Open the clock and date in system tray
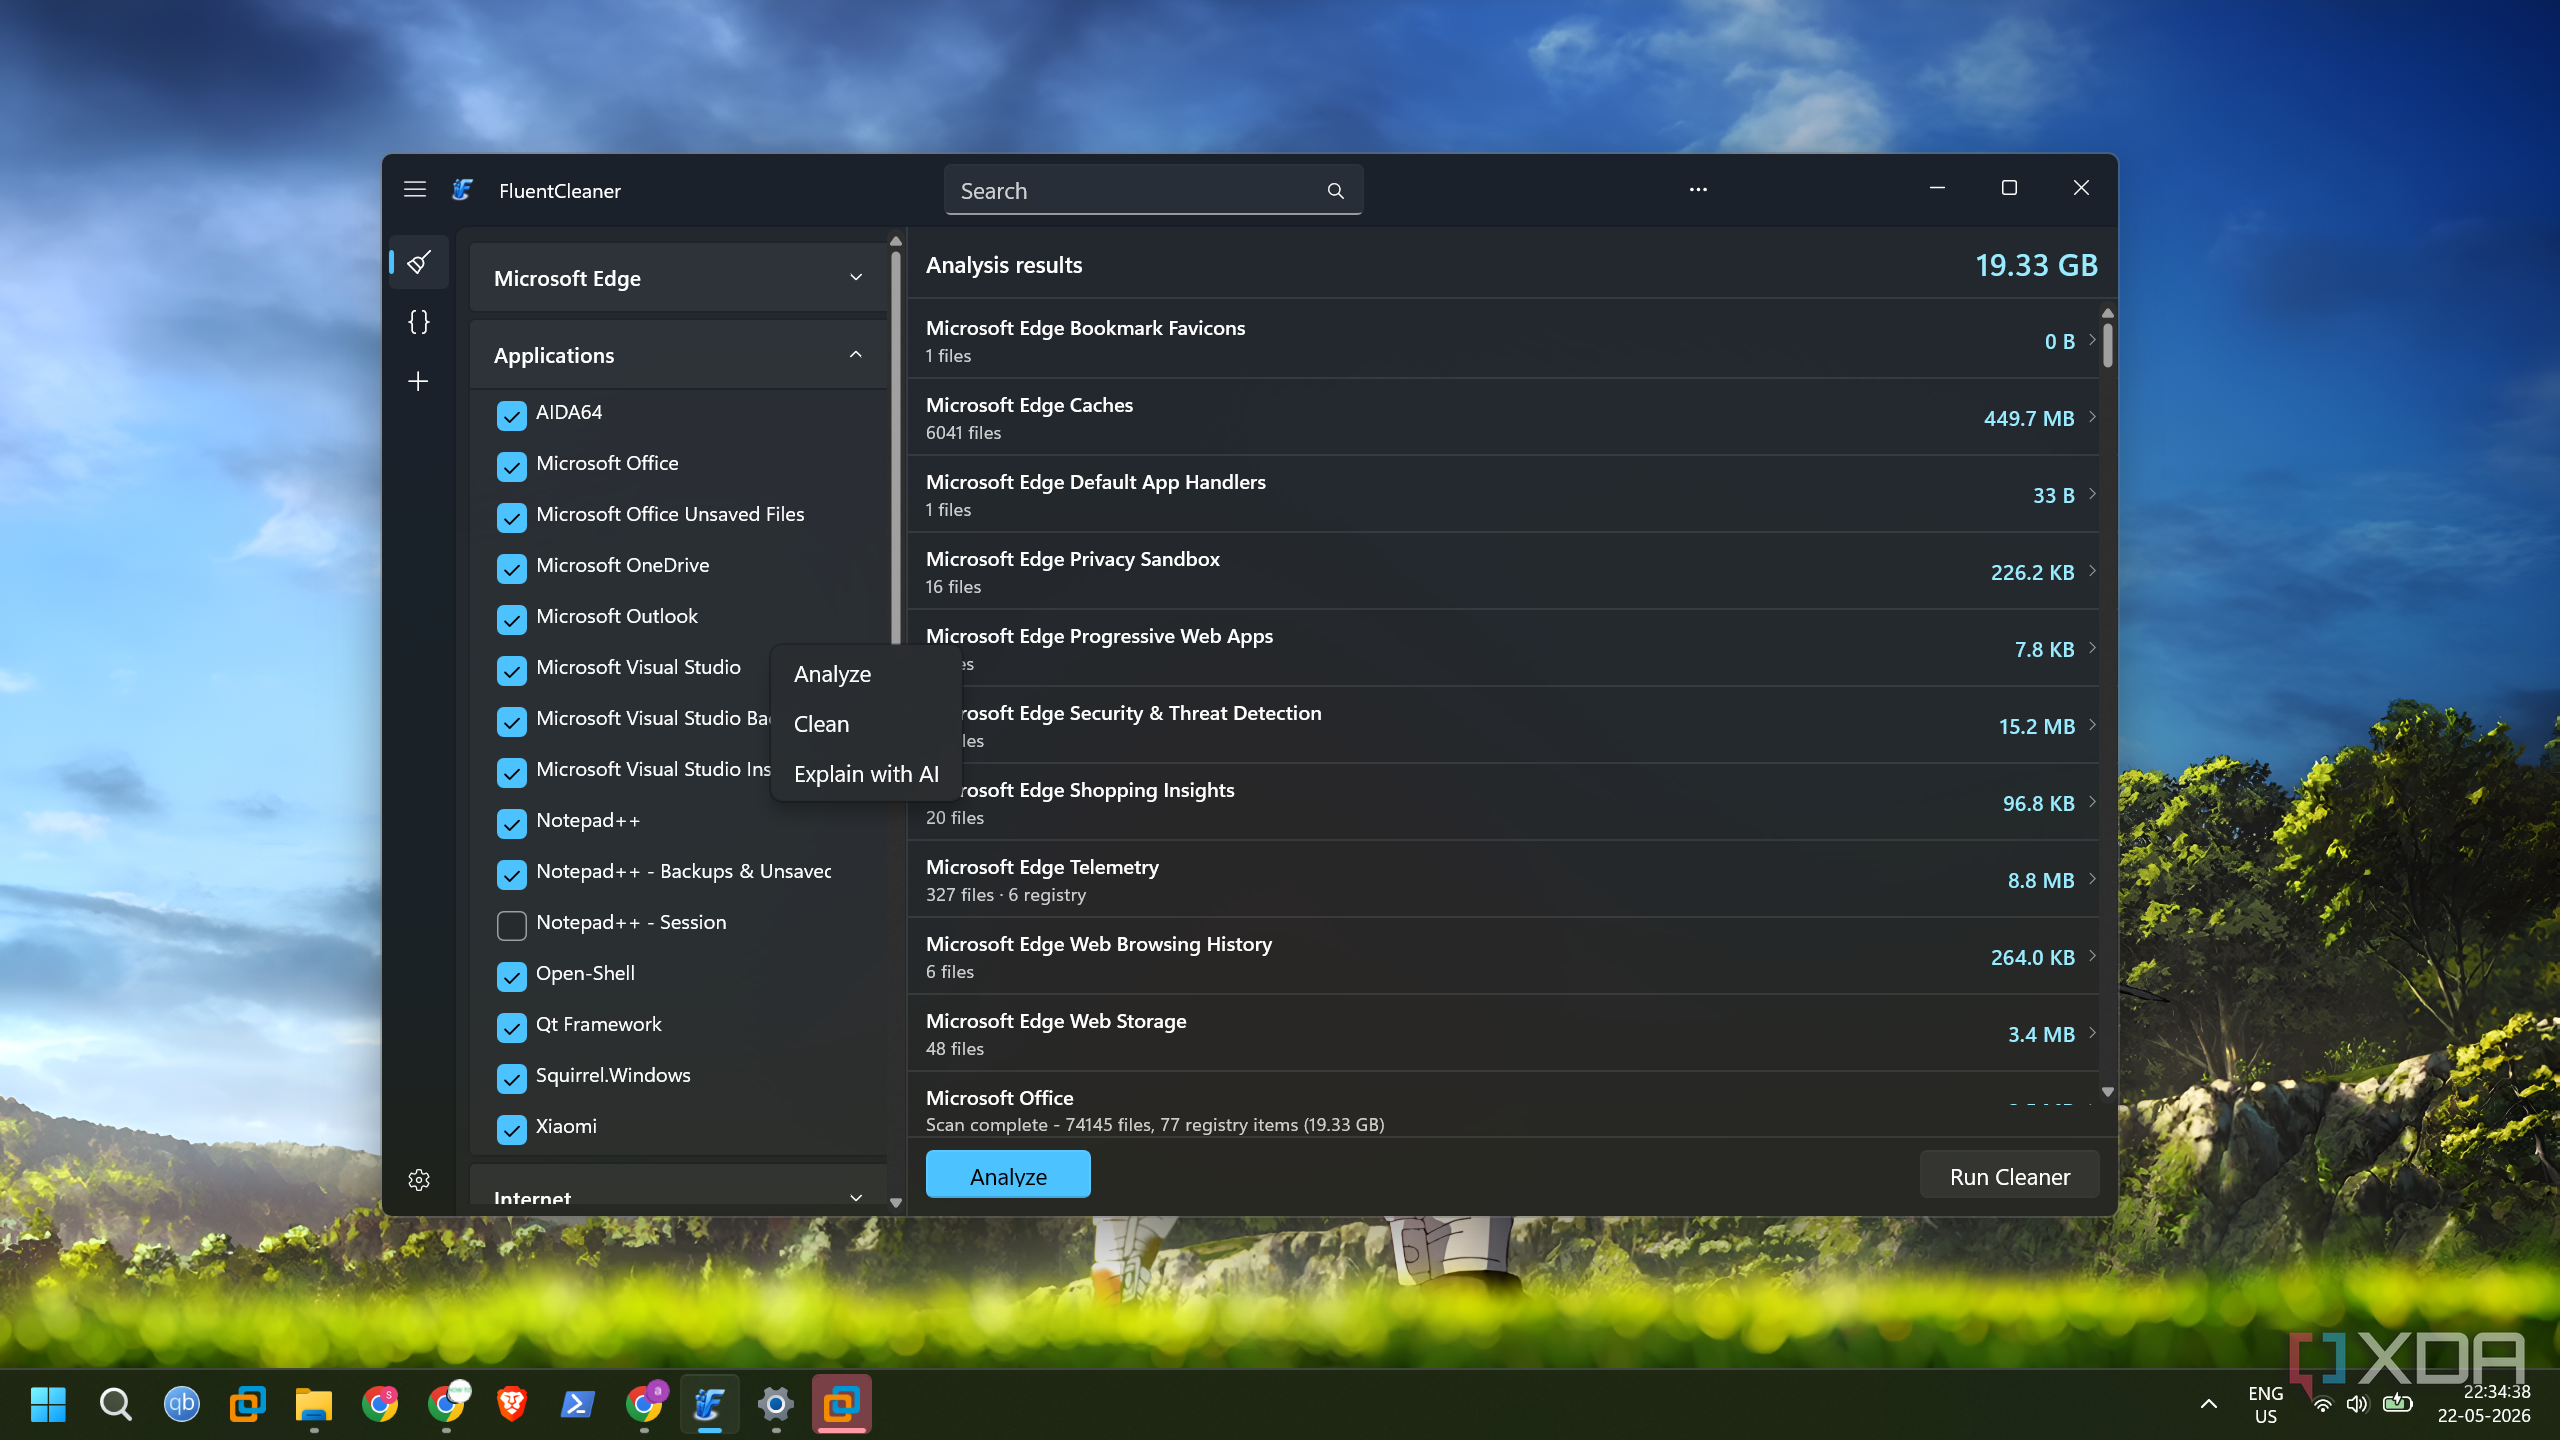2560x1440 pixels. pos(2484,1404)
